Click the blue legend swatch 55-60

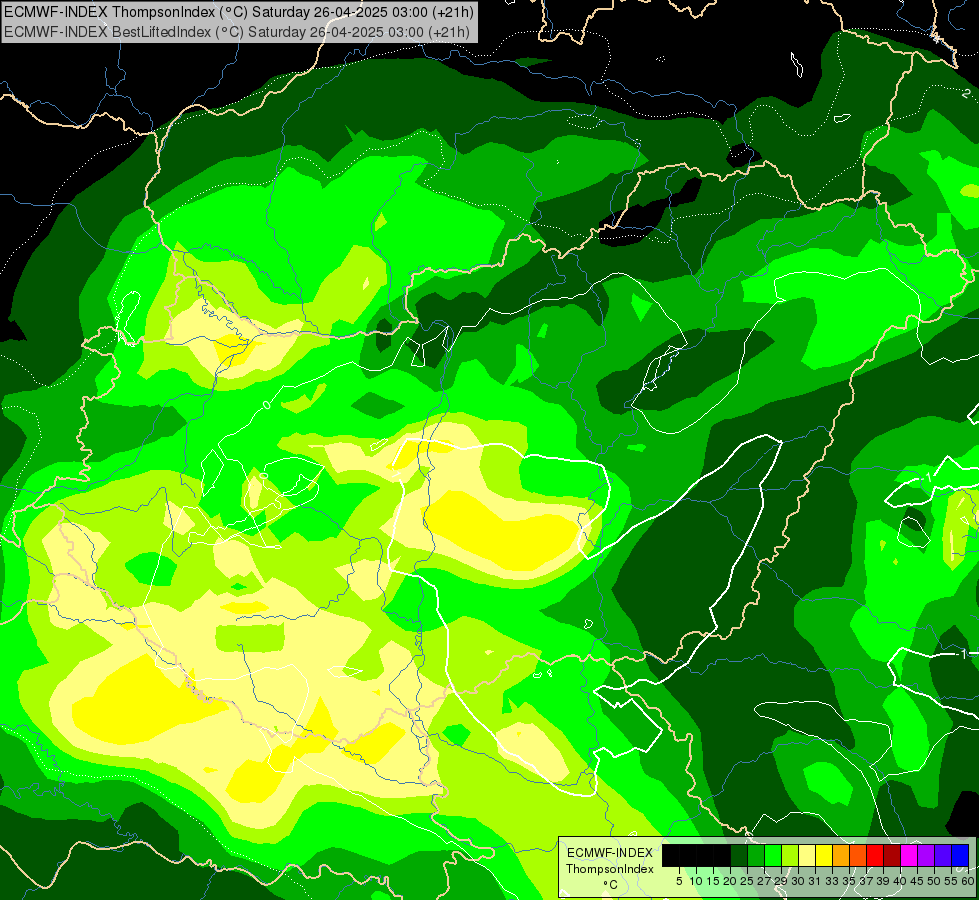pos(960,855)
